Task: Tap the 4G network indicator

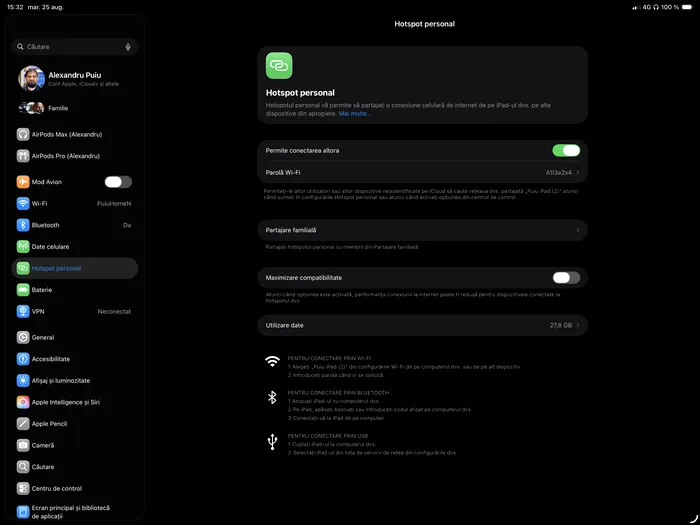Action: pos(647,7)
